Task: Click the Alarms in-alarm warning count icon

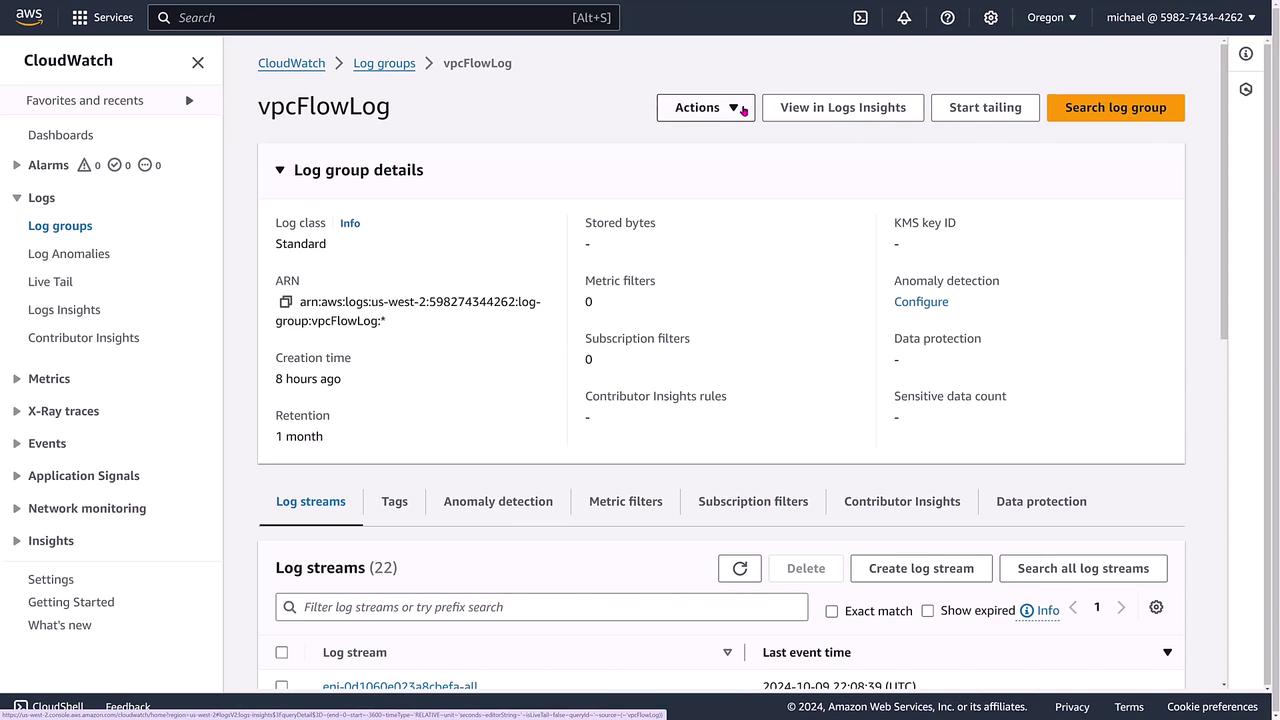Action: click(84, 165)
